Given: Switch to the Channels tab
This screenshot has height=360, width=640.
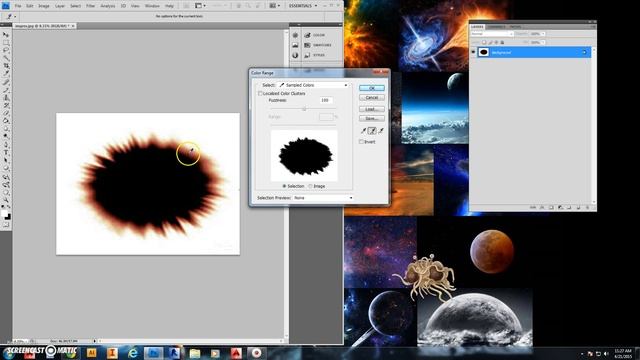Looking at the screenshot, I should click(497, 27).
